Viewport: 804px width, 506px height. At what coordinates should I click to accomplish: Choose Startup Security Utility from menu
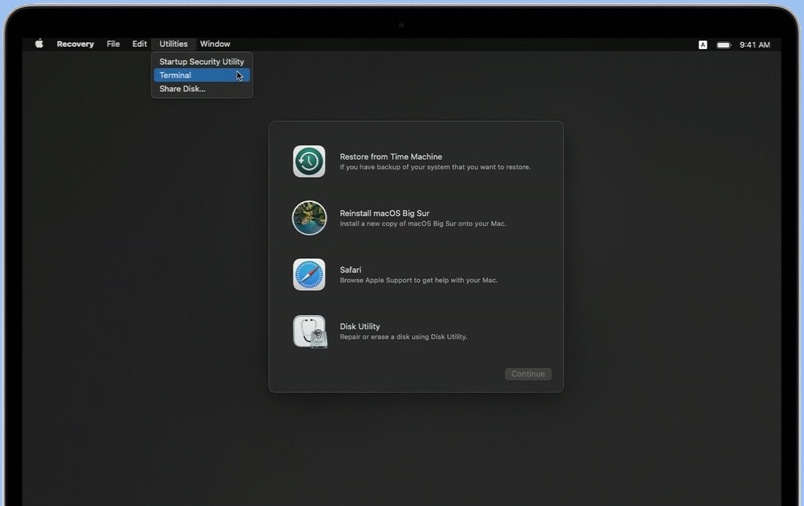[x=202, y=62]
